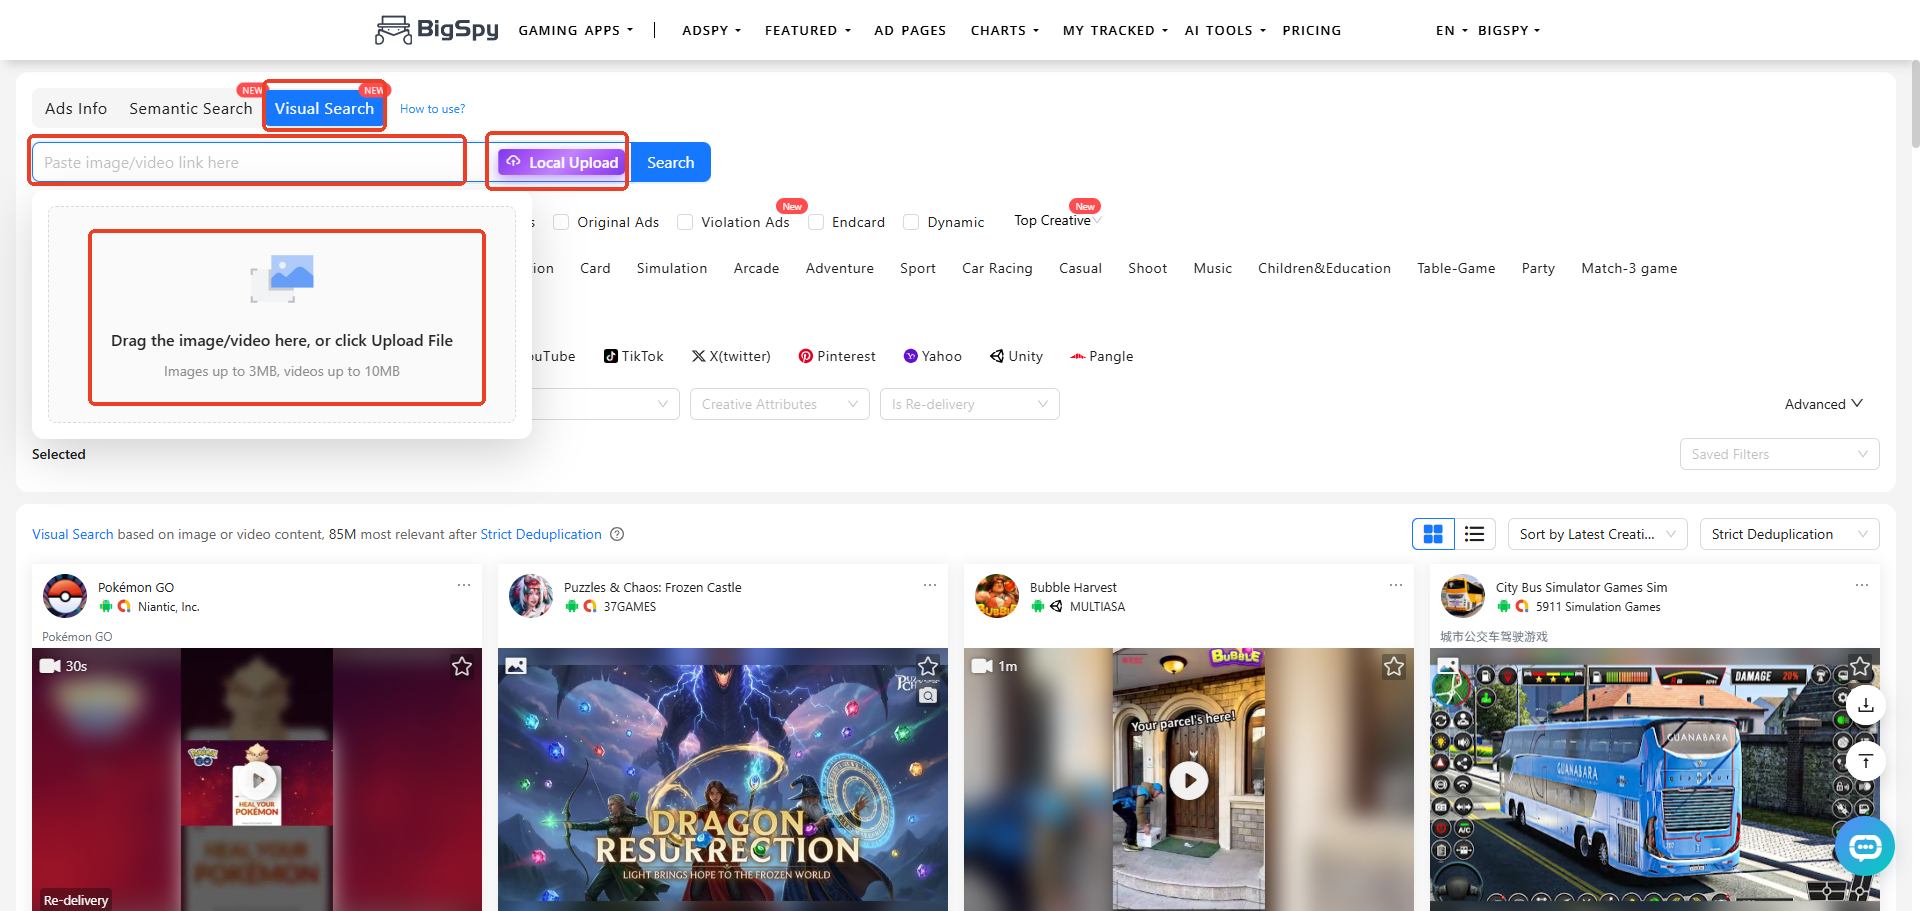Open the How to use? link
Image resolution: width=1920 pixels, height=911 pixels.
click(432, 108)
